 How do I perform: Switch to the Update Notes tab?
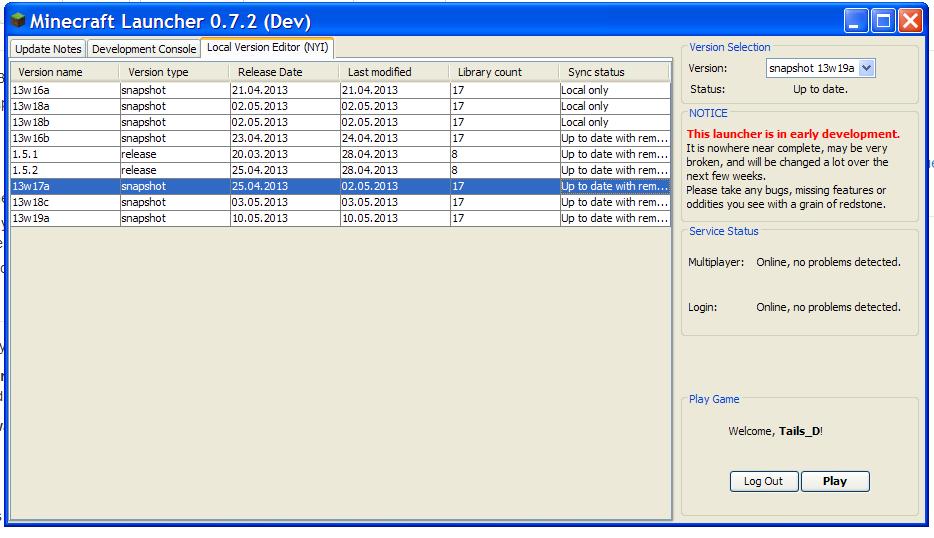(x=48, y=49)
